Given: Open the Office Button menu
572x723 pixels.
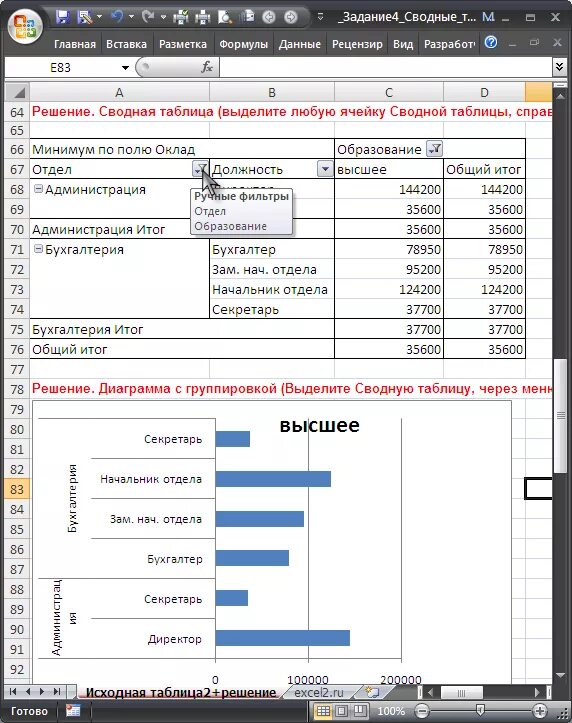Looking at the screenshot, I should click(x=25, y=25).
